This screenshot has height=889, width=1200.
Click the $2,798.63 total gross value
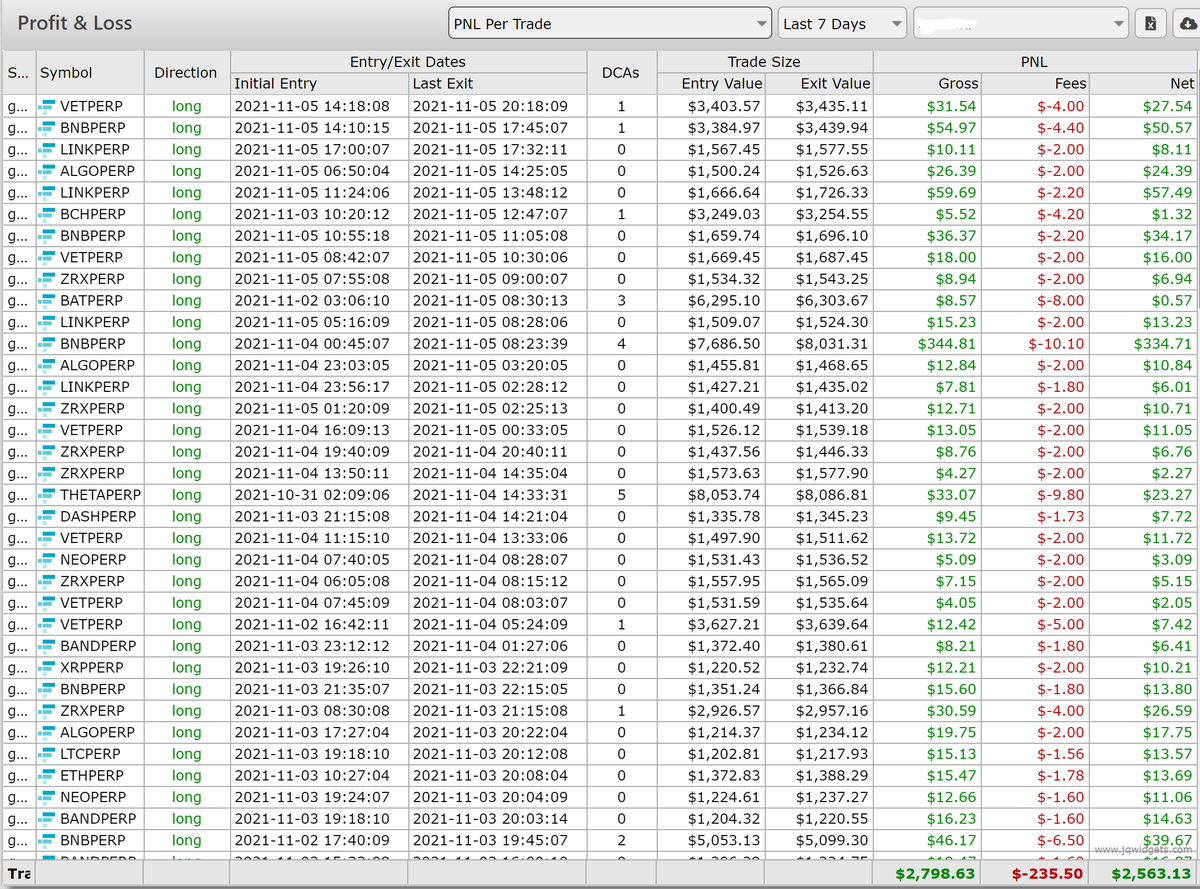click(x=933, y=873)
